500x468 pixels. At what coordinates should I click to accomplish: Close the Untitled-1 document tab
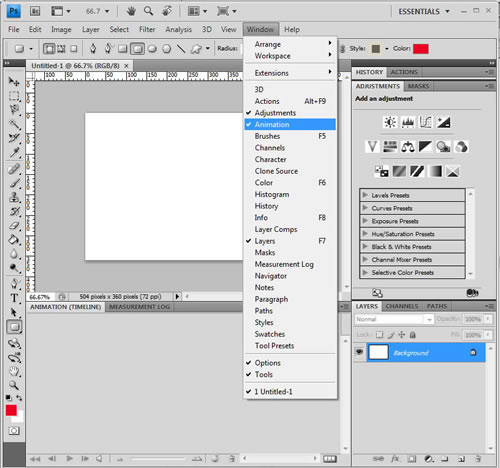point(126,66)
